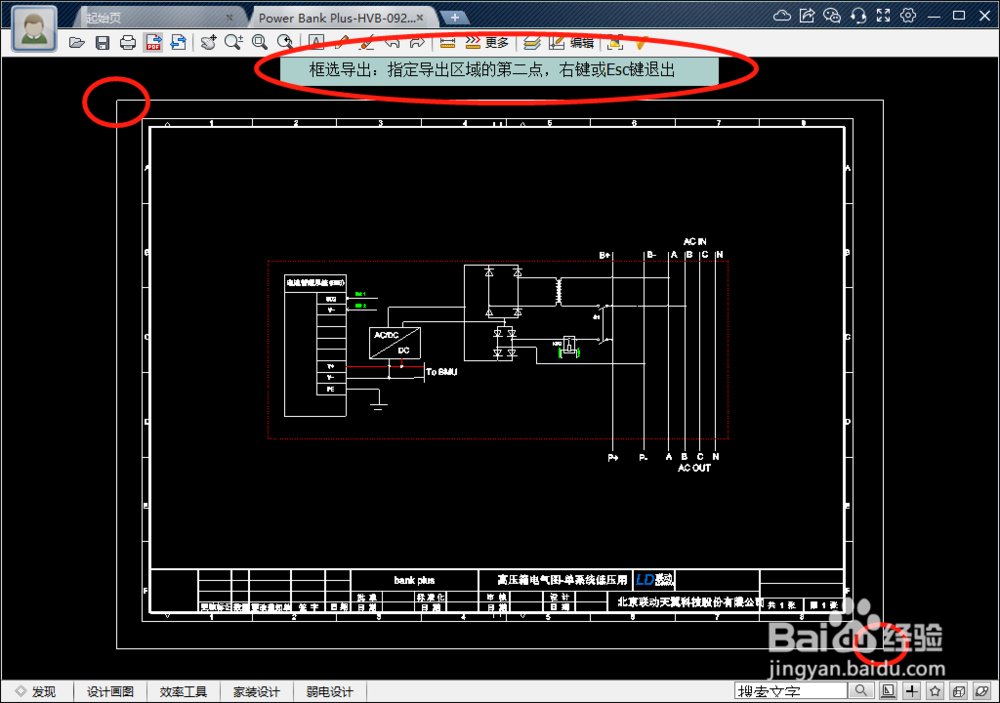
Task: Close the 起始页 tab
Action: 230,18
